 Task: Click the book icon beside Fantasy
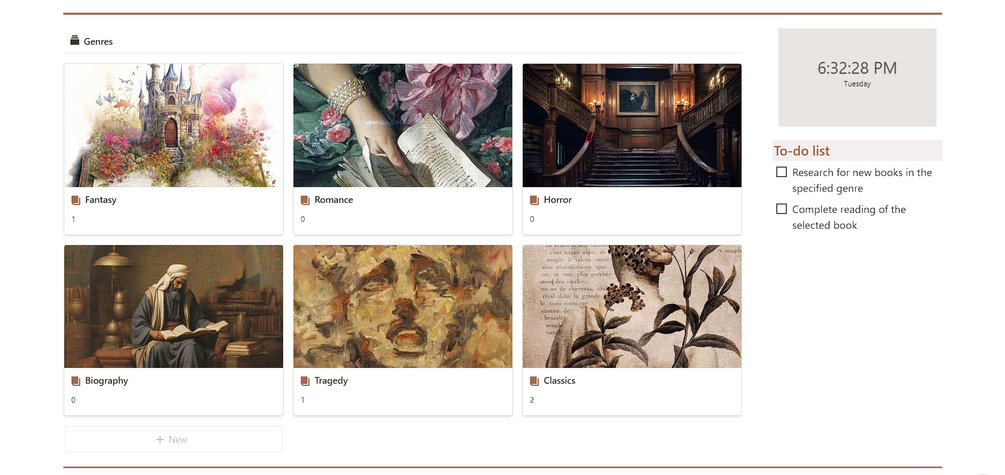(76, 200)
